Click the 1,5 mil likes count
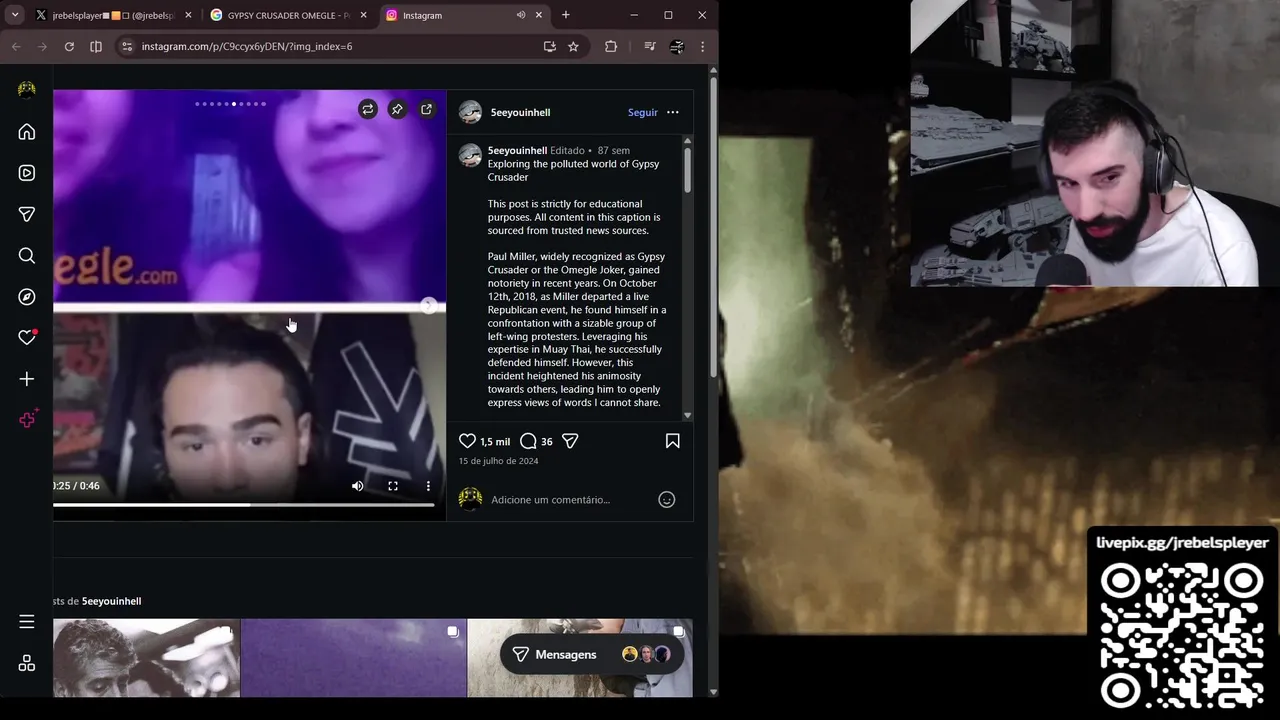The width and height of the screenshot is (1280, 720). [x=495, y=441]
